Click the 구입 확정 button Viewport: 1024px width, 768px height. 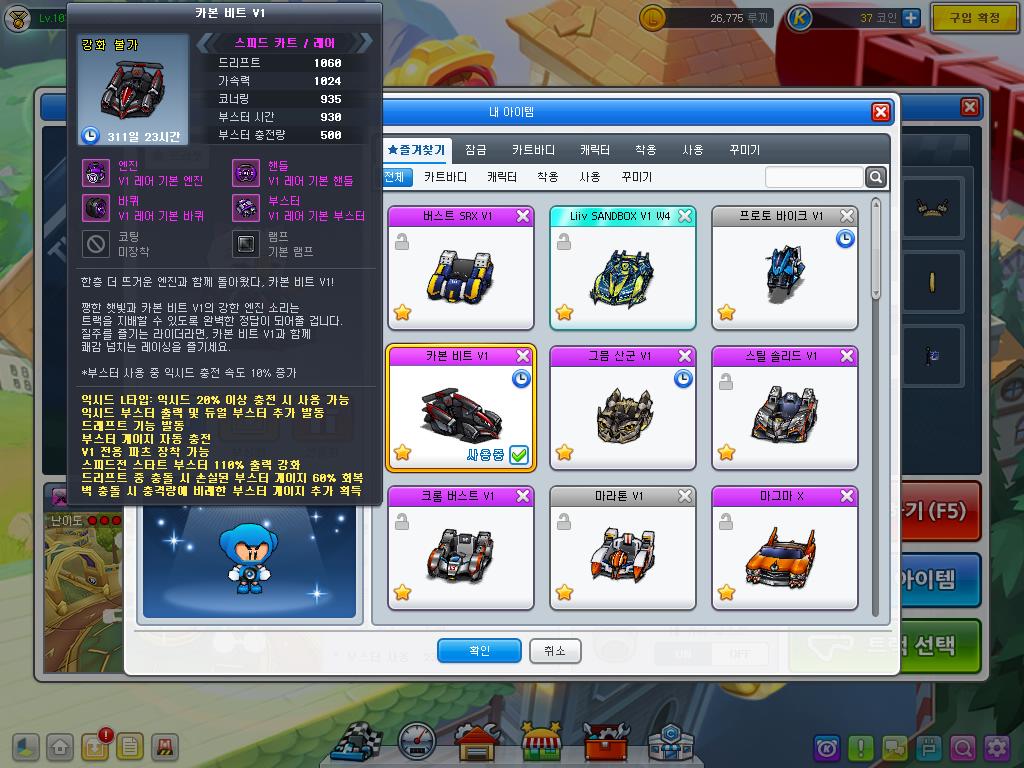[974, 18]
